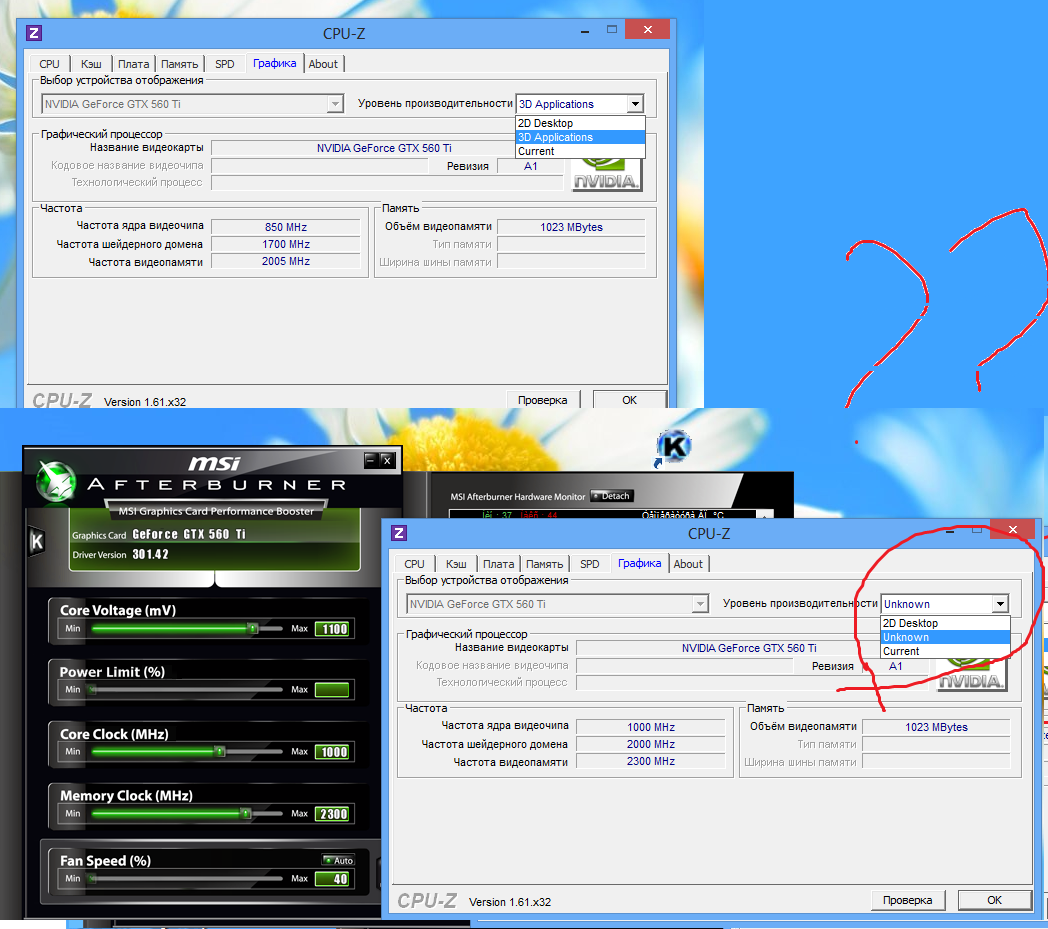The height and width of the screenshot is (929, 1048).
Task: Click the Z icon in the 850 MHz CPU-Z title bar
Action: (x=34, y=33)
